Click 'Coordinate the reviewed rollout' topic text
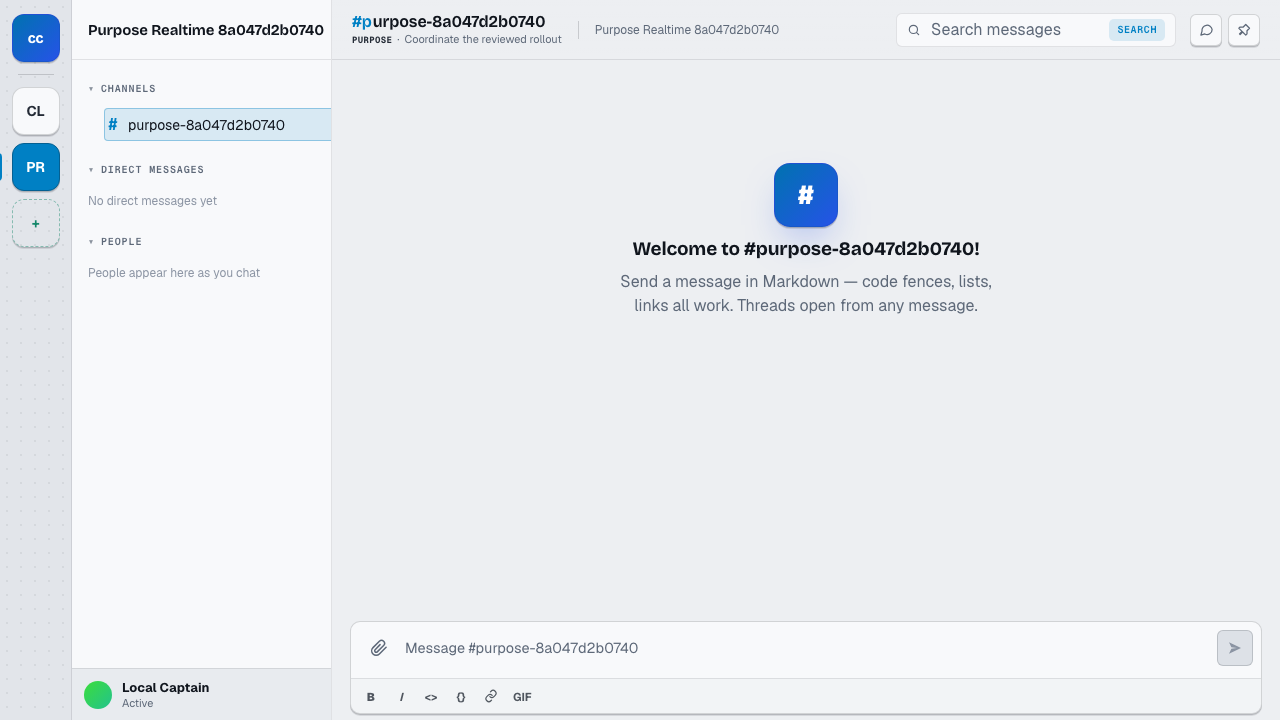 483,40
